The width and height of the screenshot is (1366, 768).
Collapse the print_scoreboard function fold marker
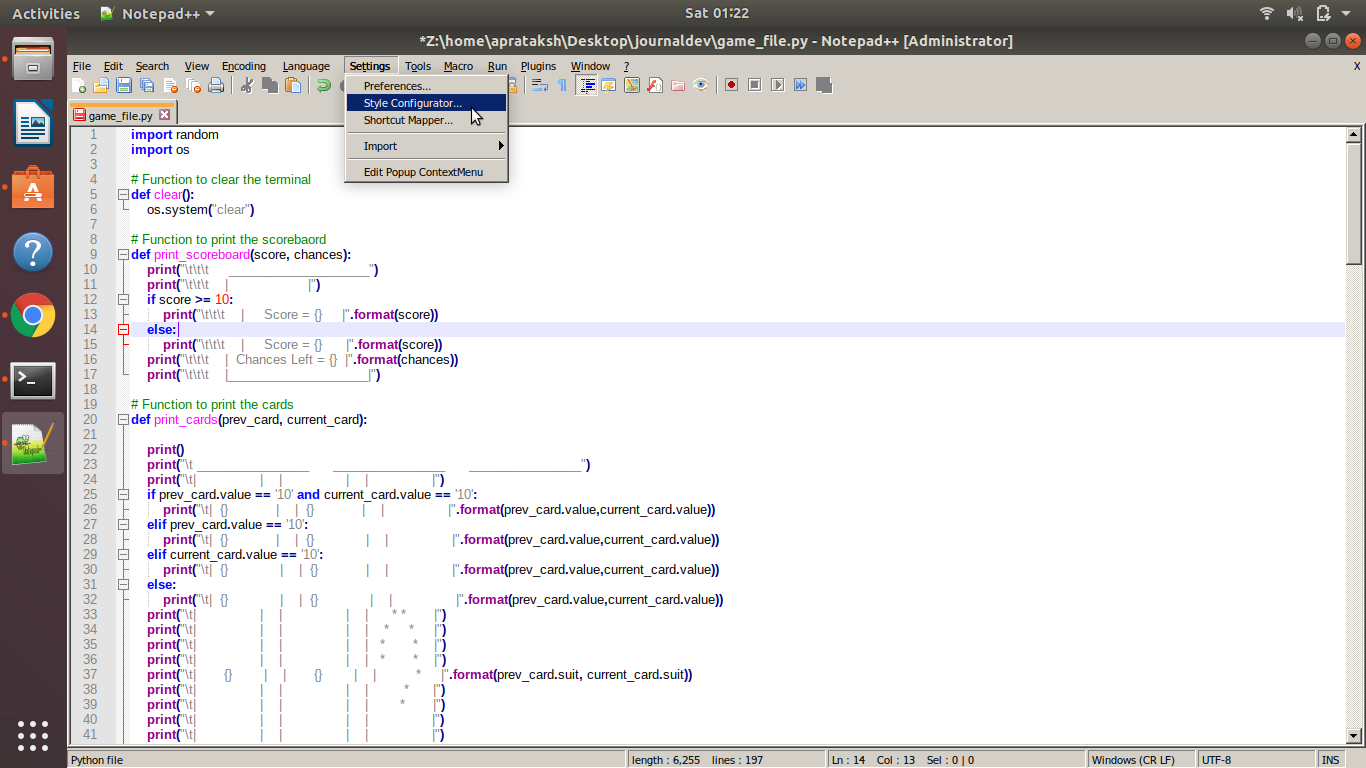coord(122,254)
